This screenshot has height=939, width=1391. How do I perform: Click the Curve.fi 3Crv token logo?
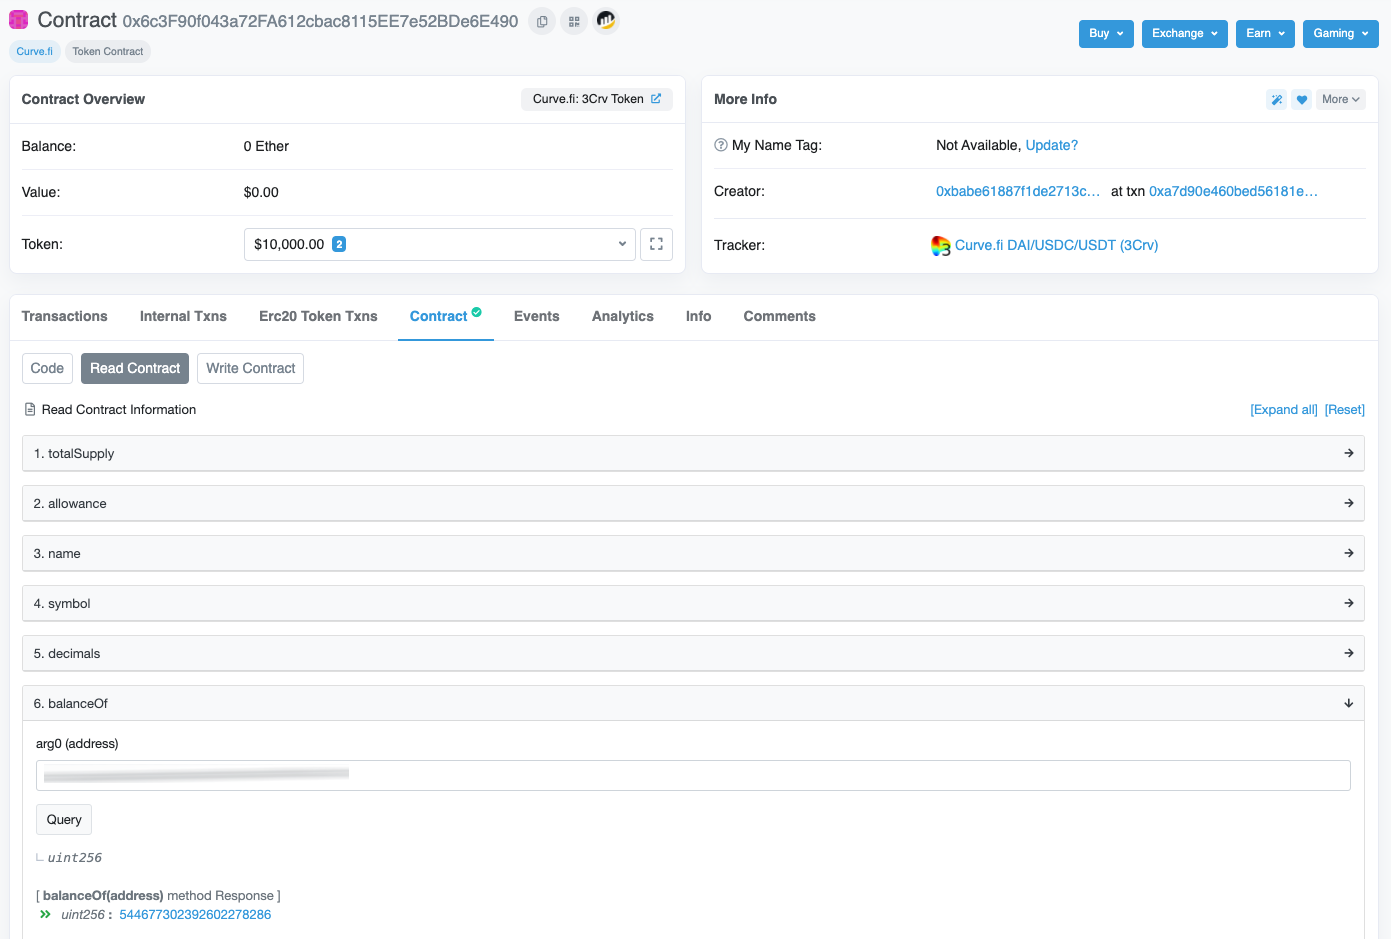[941, 246]
